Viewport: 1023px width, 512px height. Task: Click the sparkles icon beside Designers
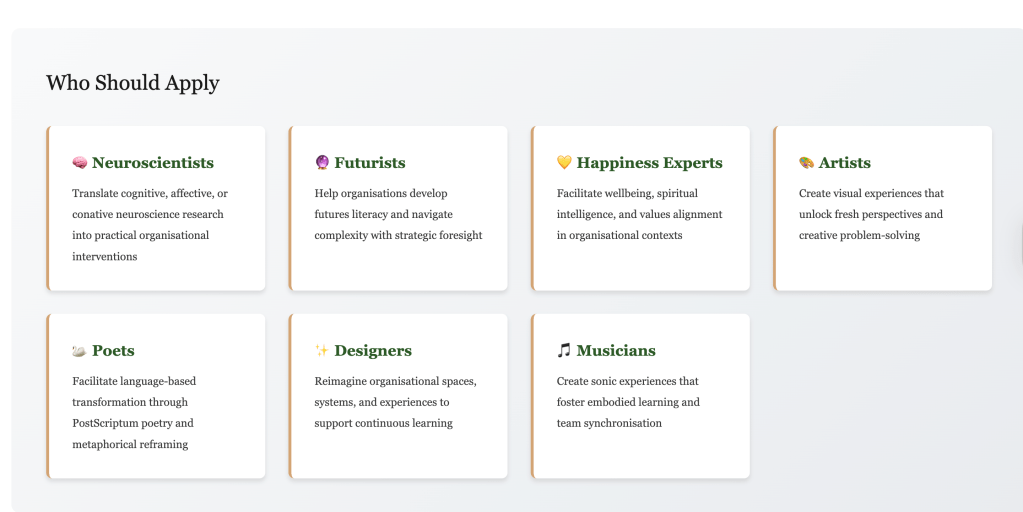(322, 351)
